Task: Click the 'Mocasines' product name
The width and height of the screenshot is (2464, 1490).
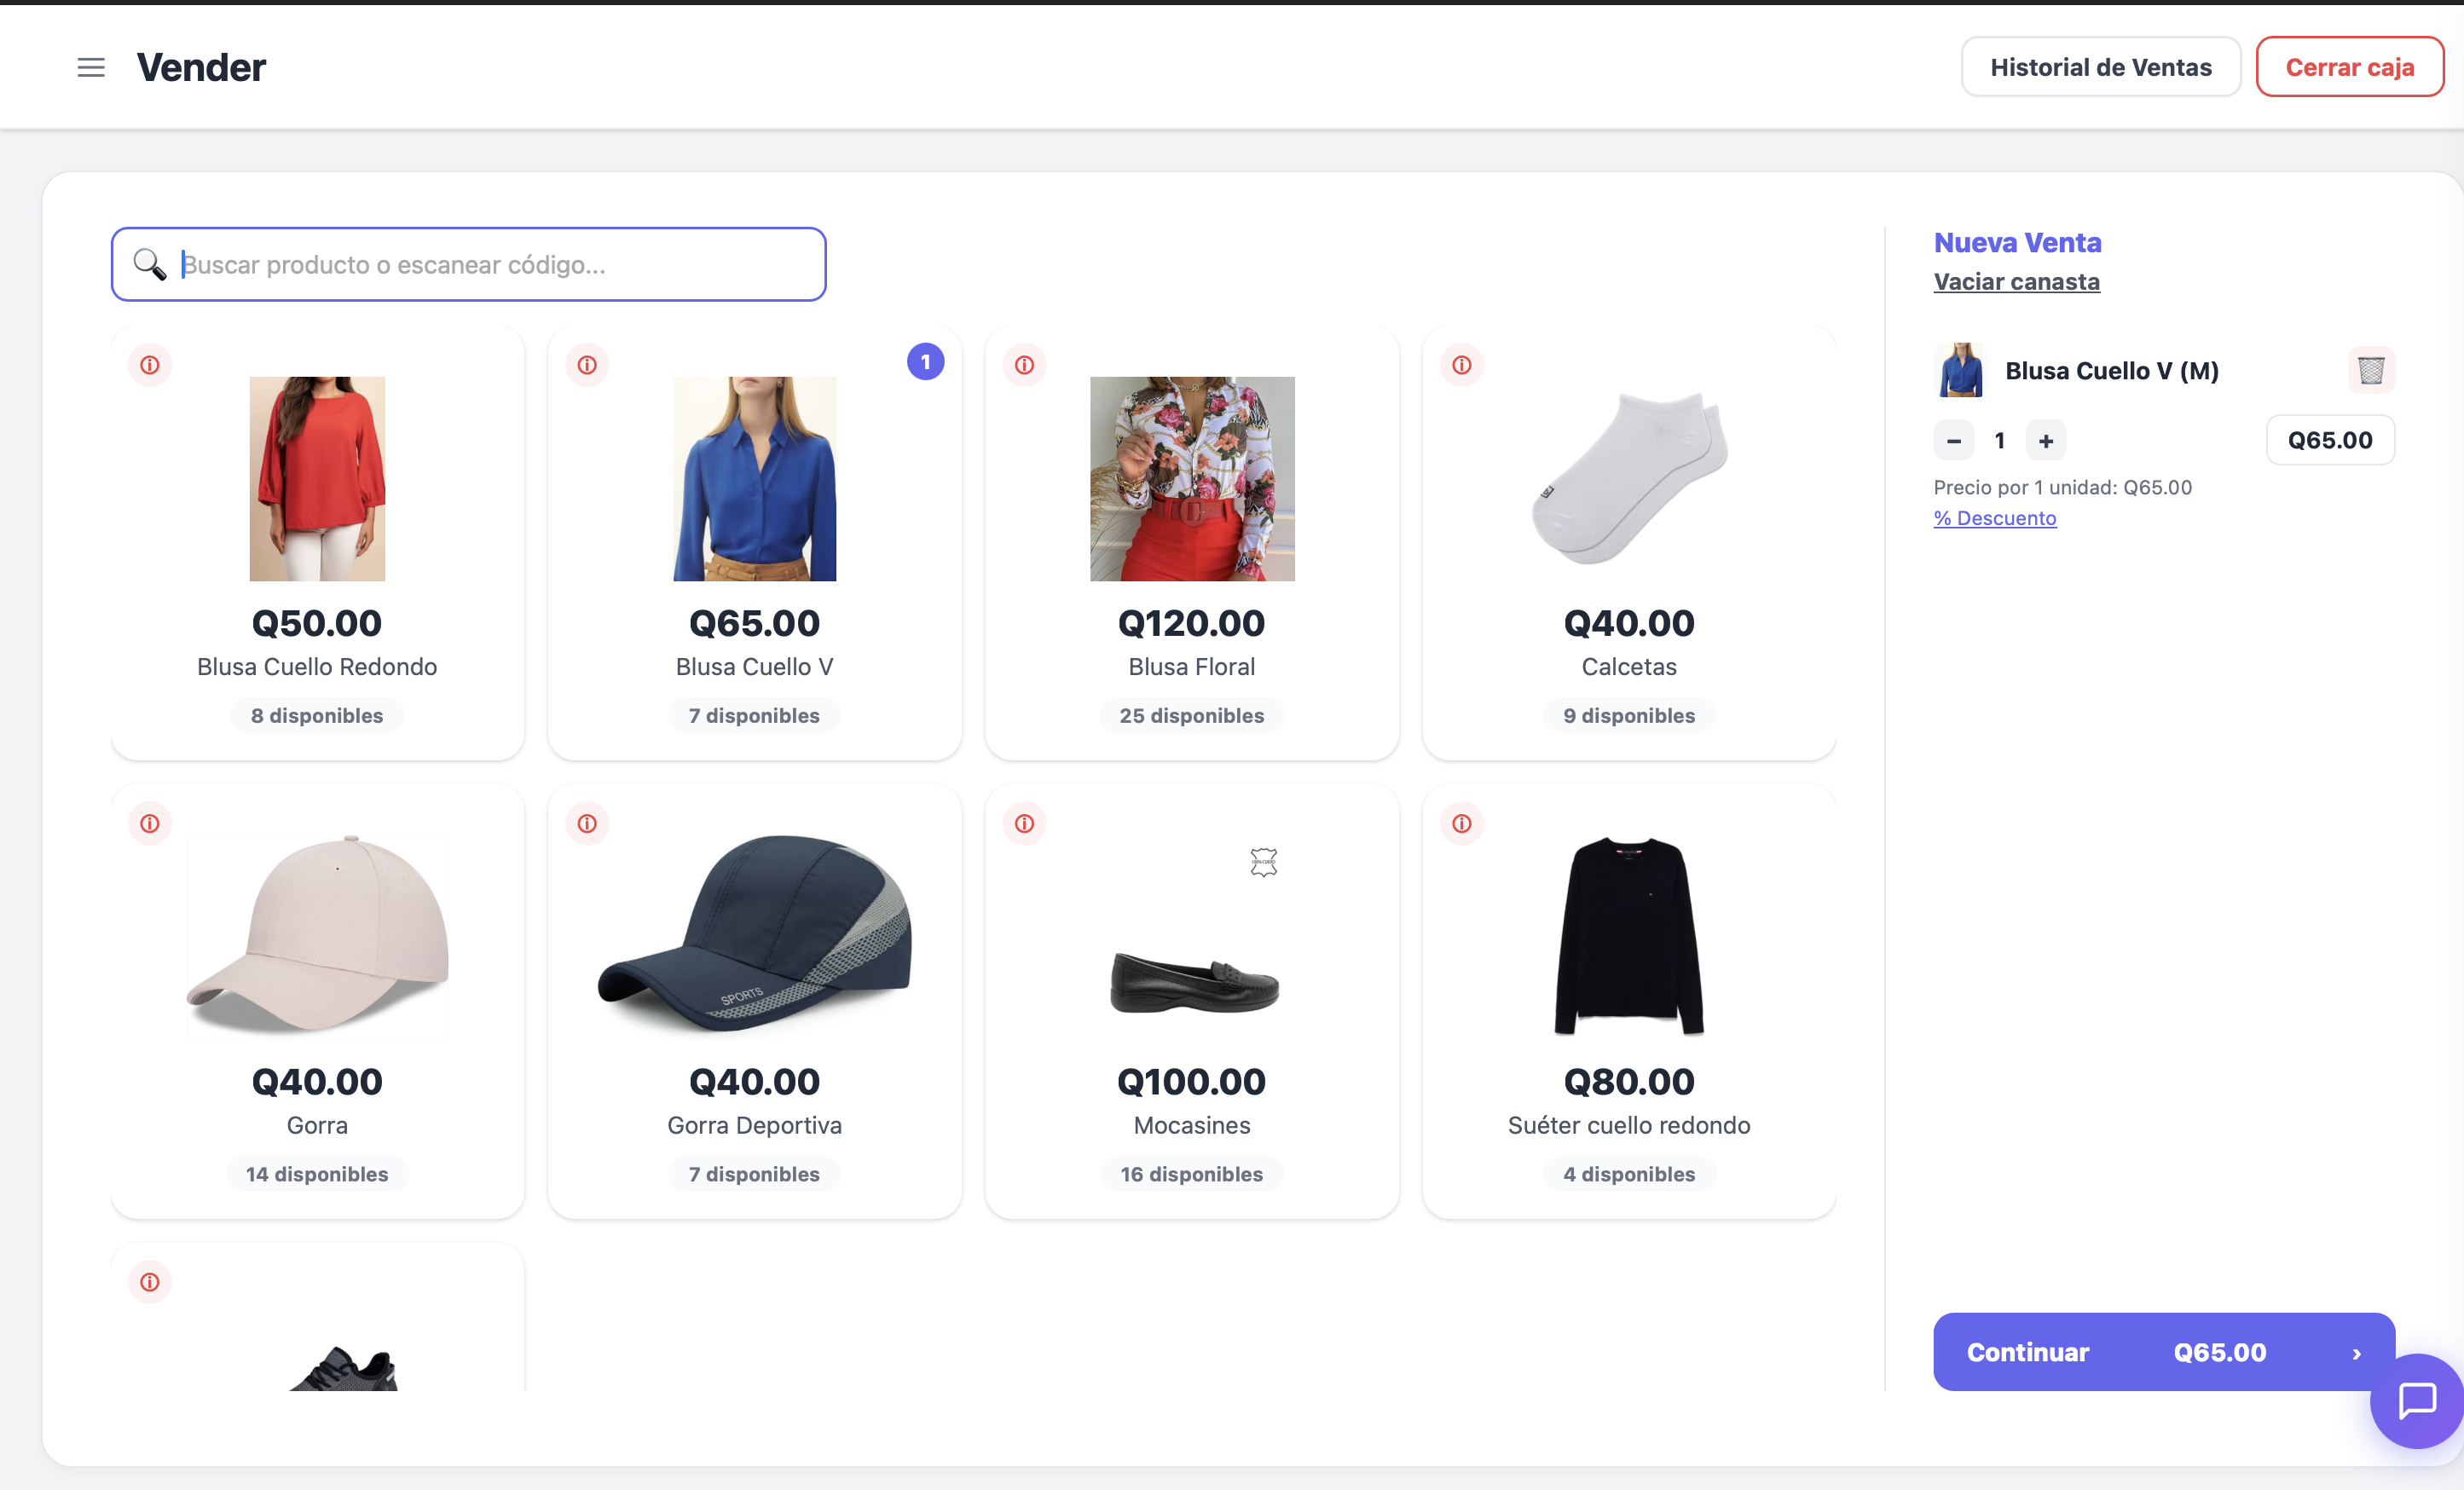Action: coord(1191,1125)
